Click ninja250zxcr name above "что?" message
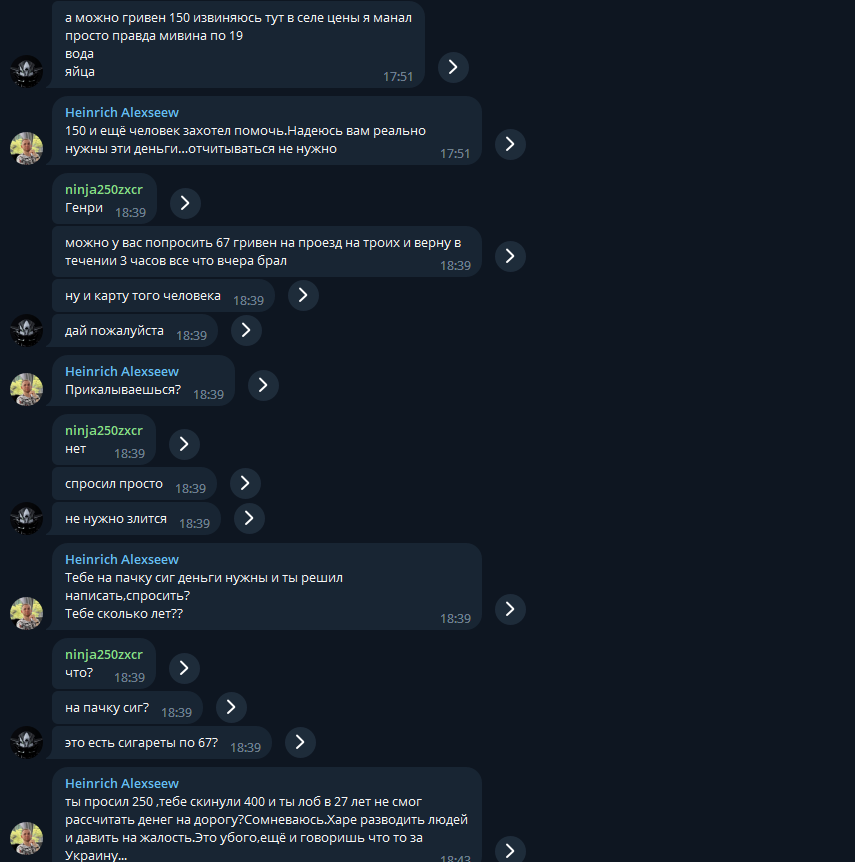Screen dimensions: 855x862 [x=103, y=655]
